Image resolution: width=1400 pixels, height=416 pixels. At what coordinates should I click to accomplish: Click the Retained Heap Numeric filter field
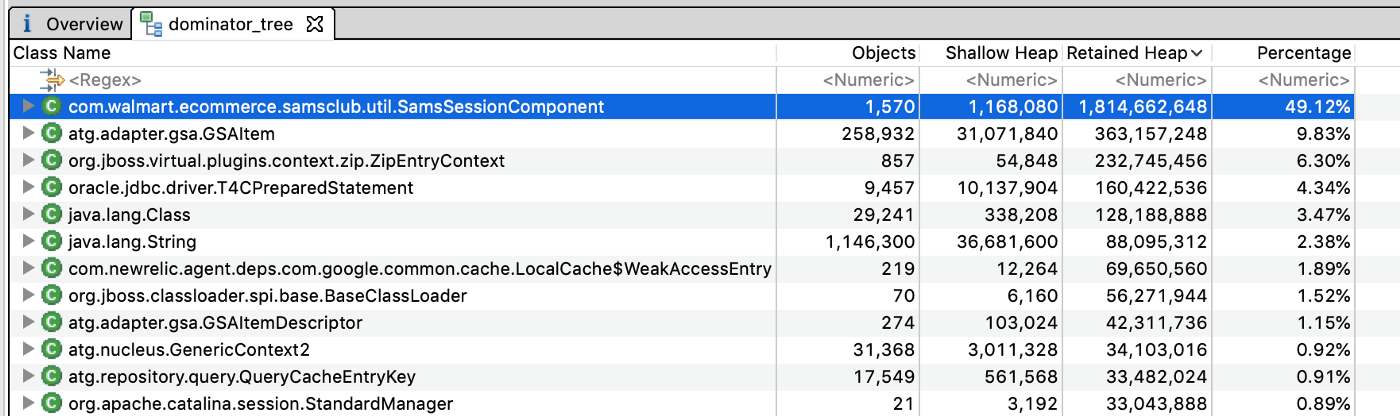tap(1160, 80)
